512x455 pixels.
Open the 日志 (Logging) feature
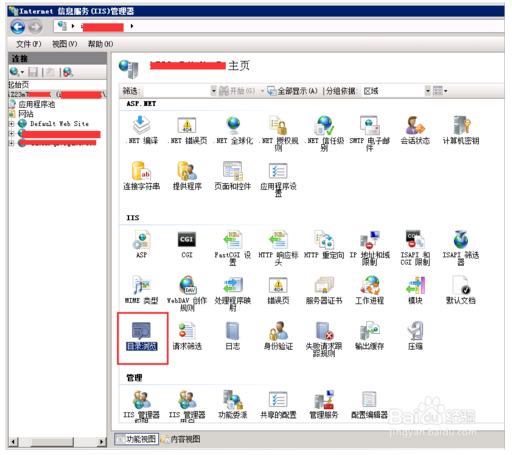pyautogui.click(x=233, y=336)
